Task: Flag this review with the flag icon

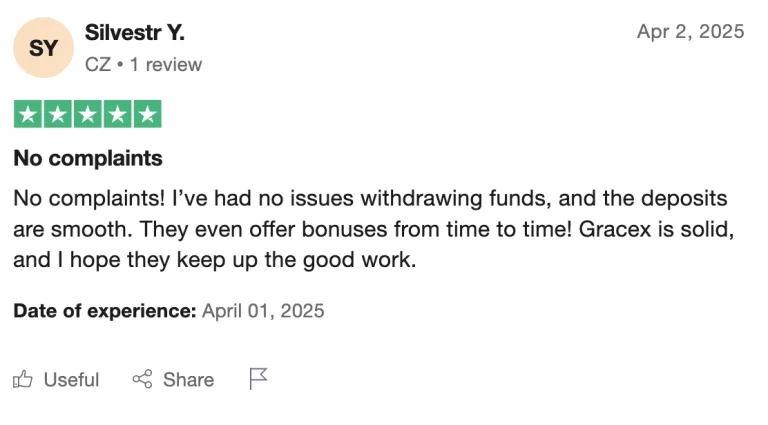Action: 258,379
